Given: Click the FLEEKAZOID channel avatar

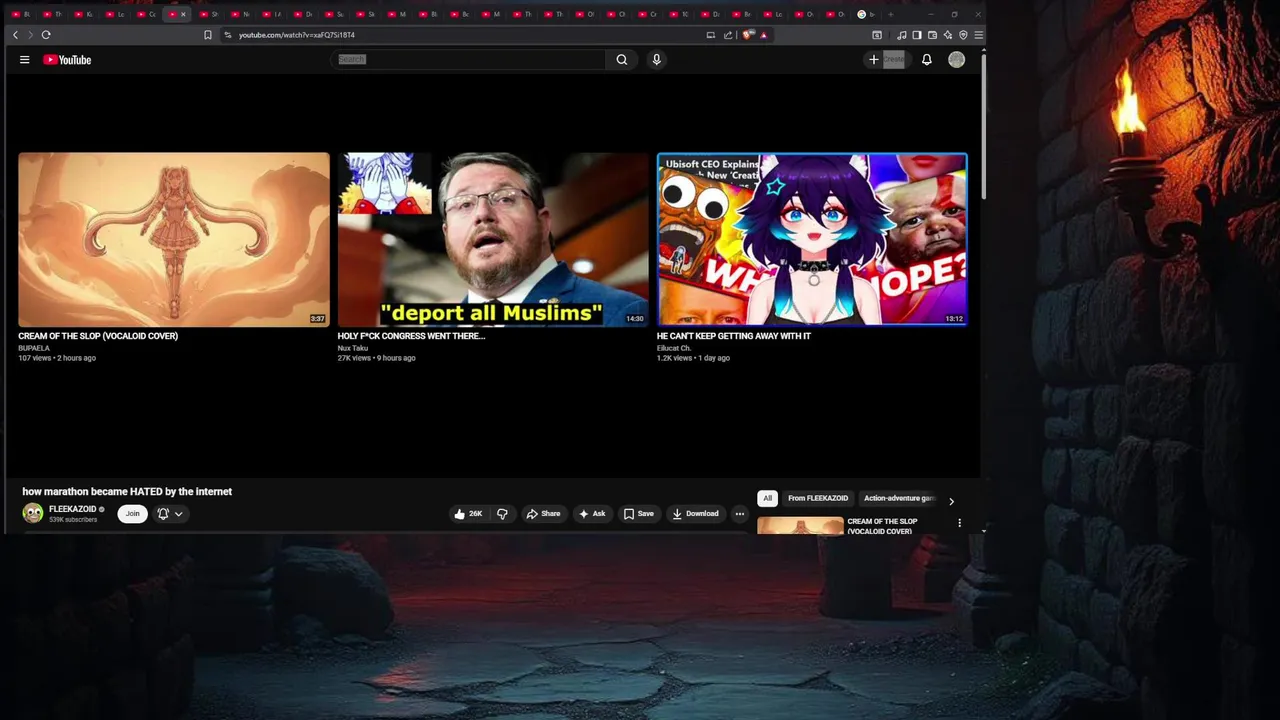Looking at the screenshot, I should click(33, 513).
